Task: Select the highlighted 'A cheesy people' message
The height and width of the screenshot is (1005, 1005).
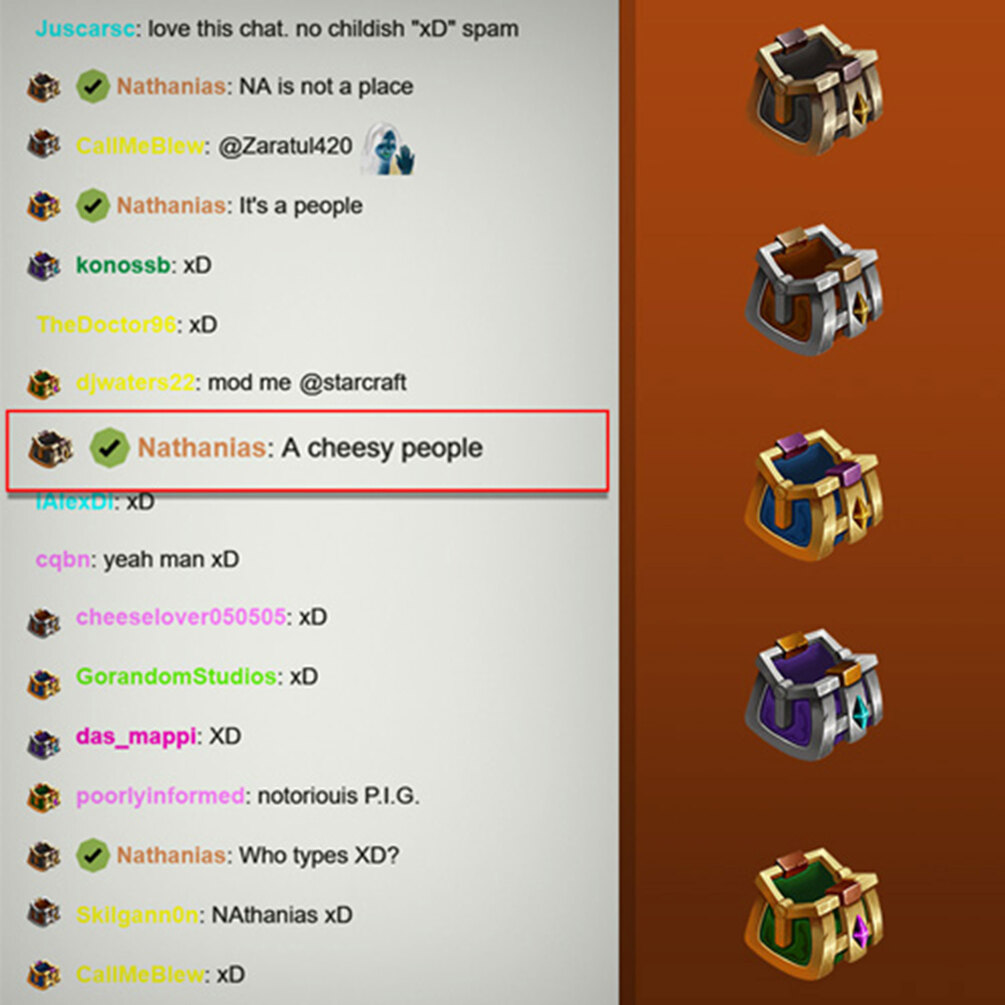Action: click(x=307, y=451)
